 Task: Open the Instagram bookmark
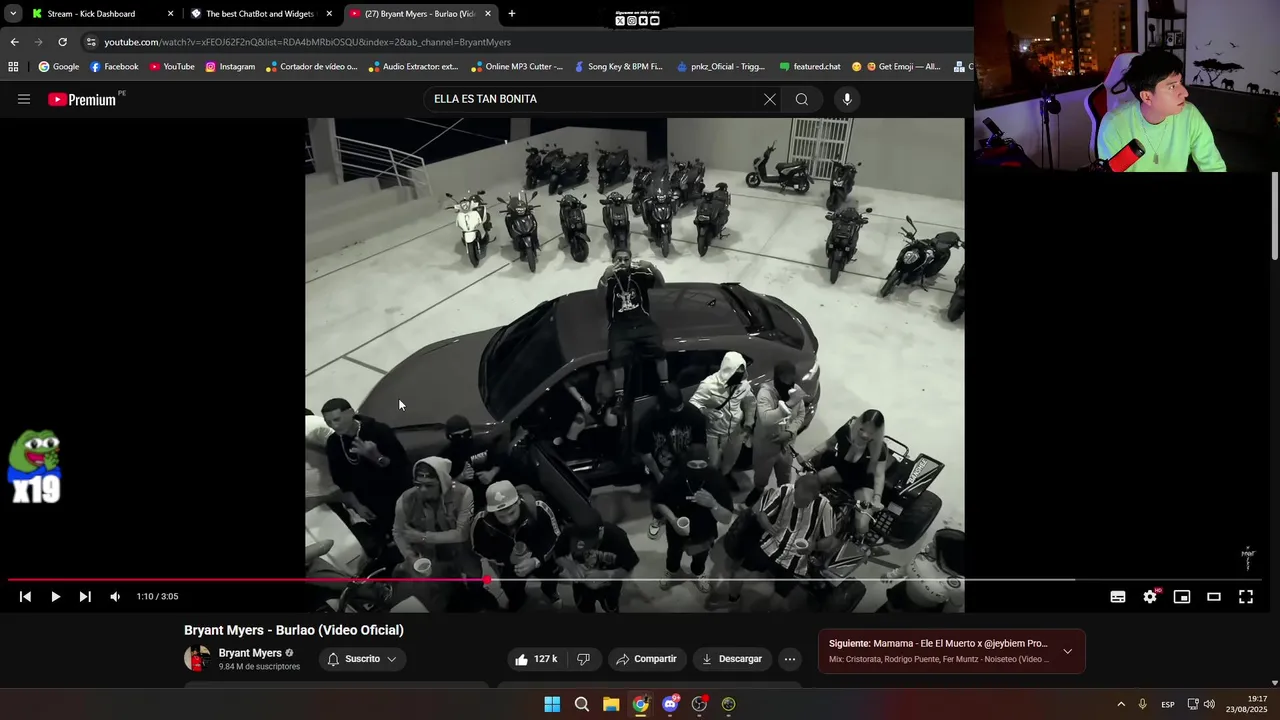230,67
